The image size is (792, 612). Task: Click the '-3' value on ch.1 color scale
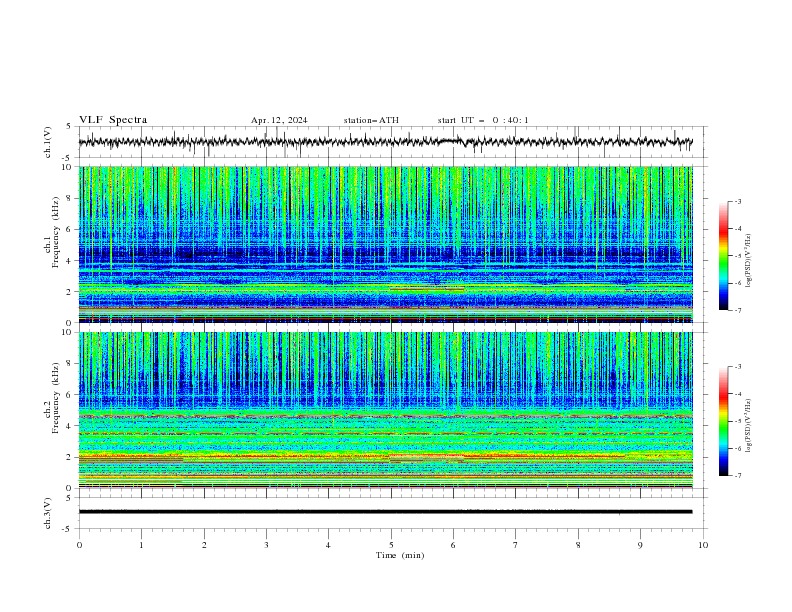pyautogui.click(x=737, y=201)
